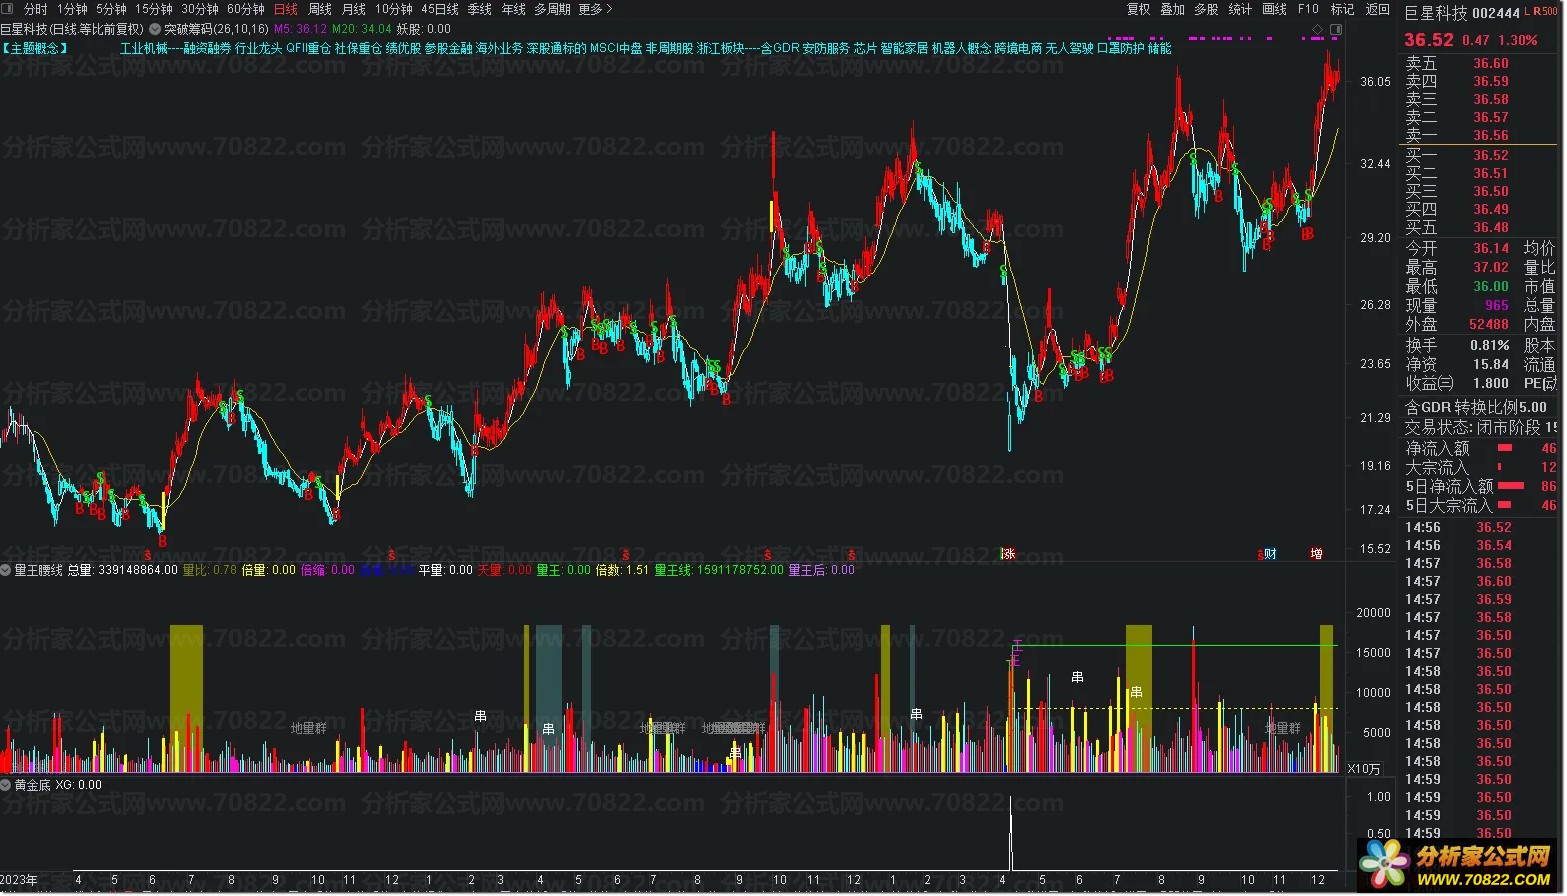The width and height of the screenshot is (1567, 896).
Task: Click the 叠加 overlay button
Action: click(1173, 9)
